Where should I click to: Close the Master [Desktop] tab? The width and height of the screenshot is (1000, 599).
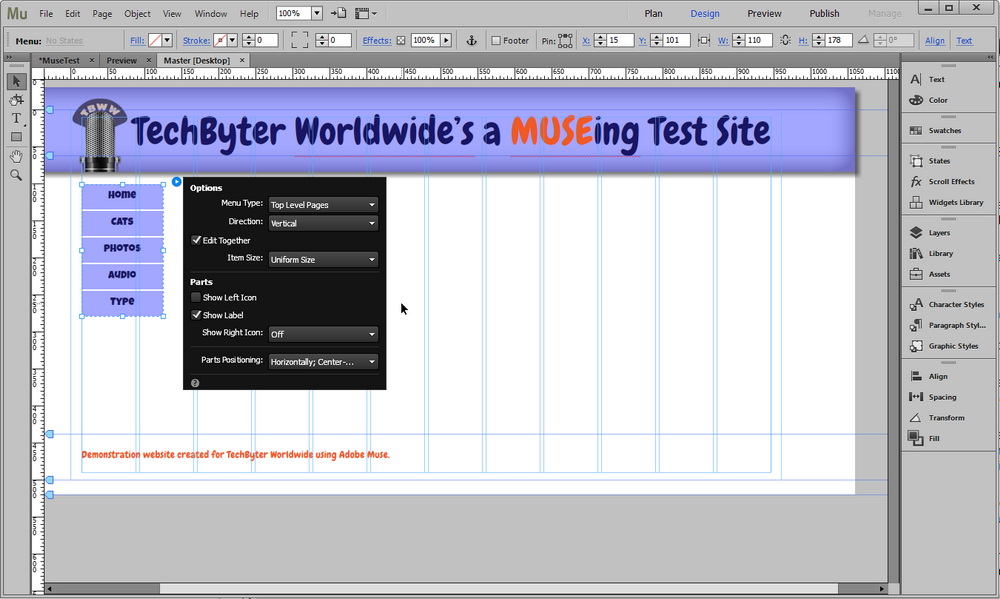pos(242,60)
